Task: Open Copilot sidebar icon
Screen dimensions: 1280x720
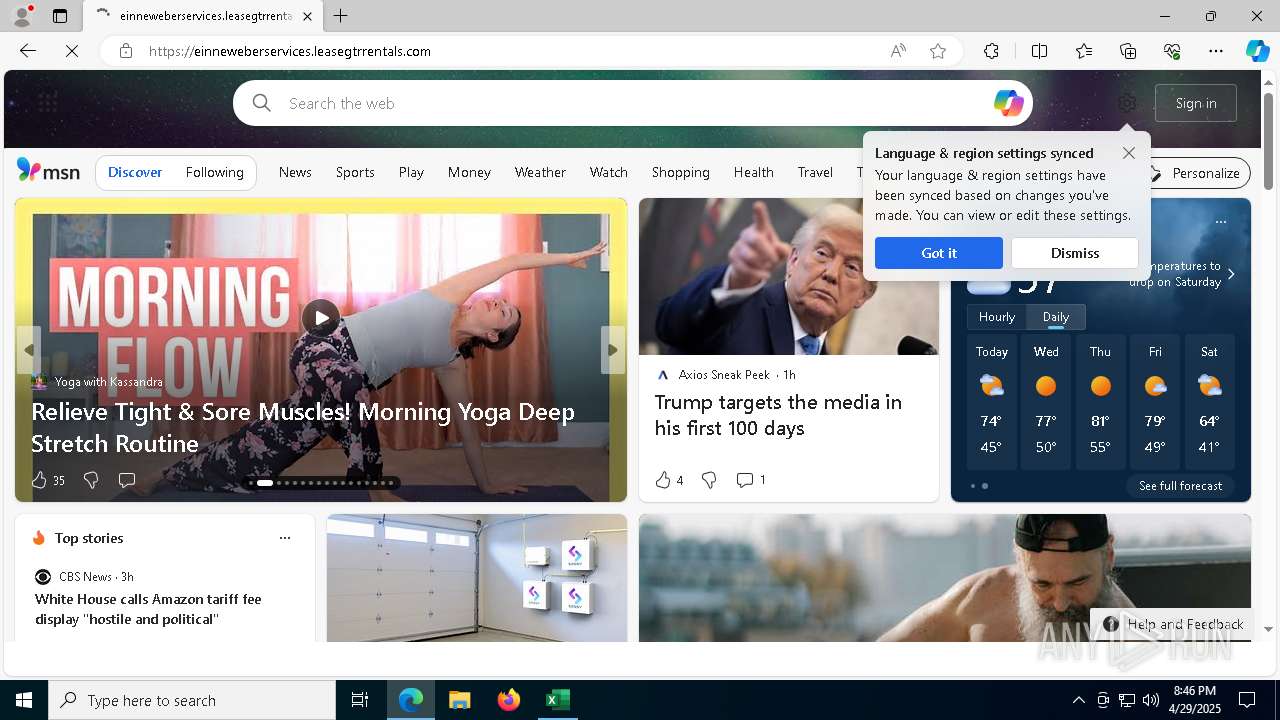Action: coord(1257,51)
